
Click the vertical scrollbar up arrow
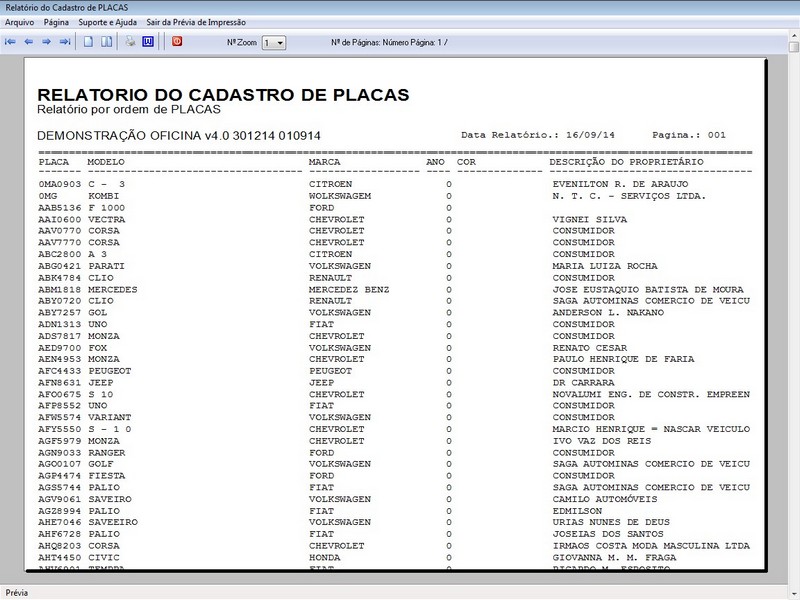point(794,36)
